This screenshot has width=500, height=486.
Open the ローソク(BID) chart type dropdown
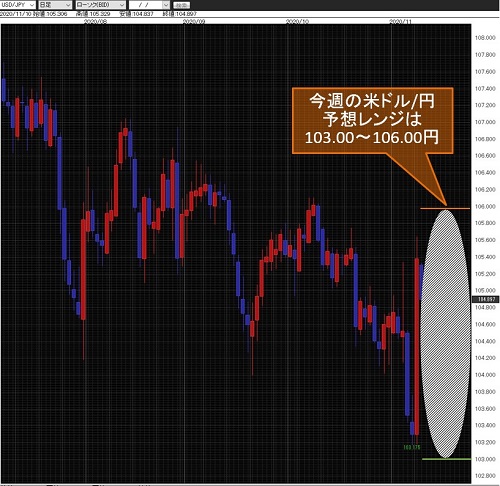(x=100, y=5)
